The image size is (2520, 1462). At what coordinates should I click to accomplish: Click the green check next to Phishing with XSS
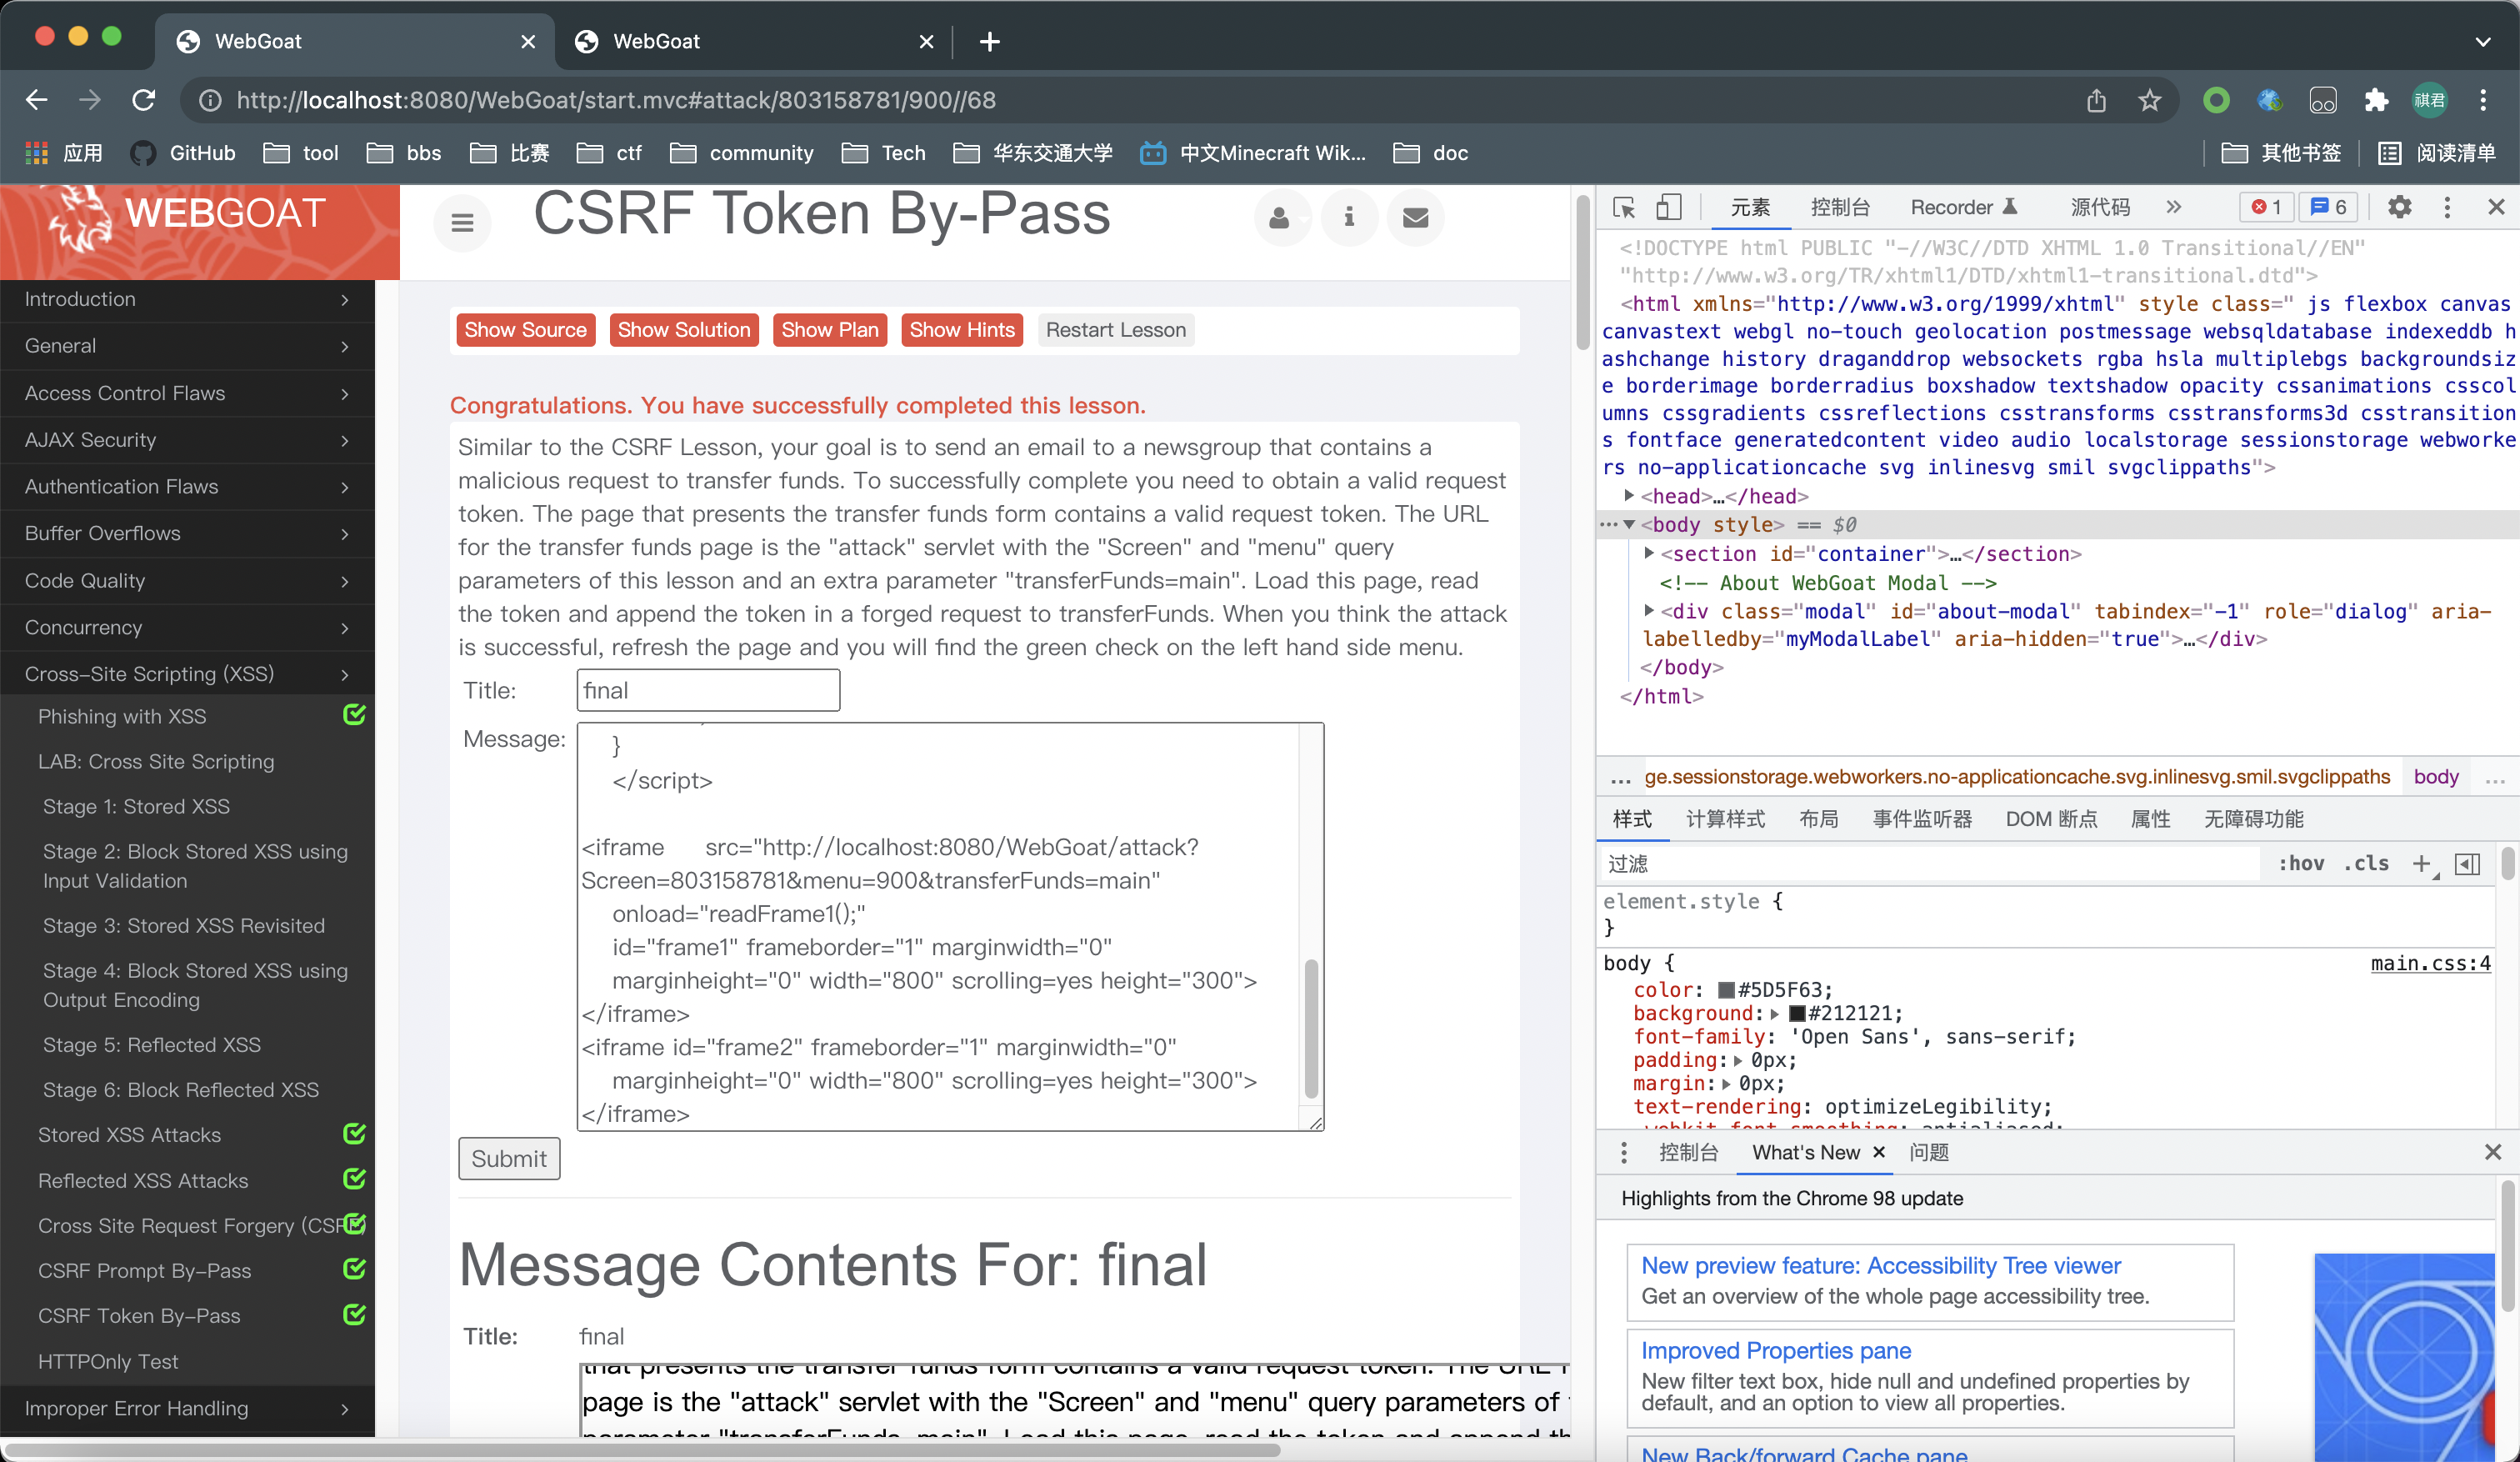pos(354,714)
